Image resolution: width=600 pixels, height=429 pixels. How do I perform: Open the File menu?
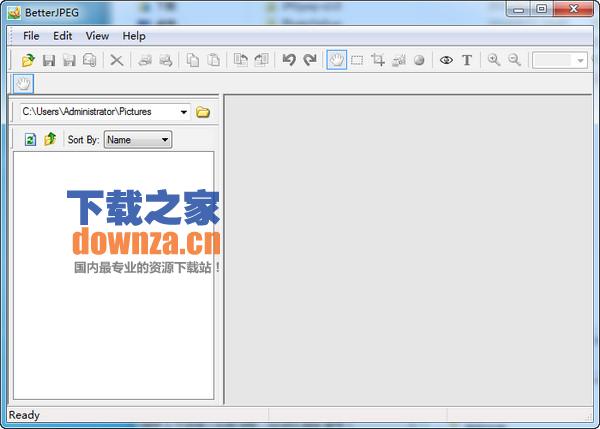(31, 36)
